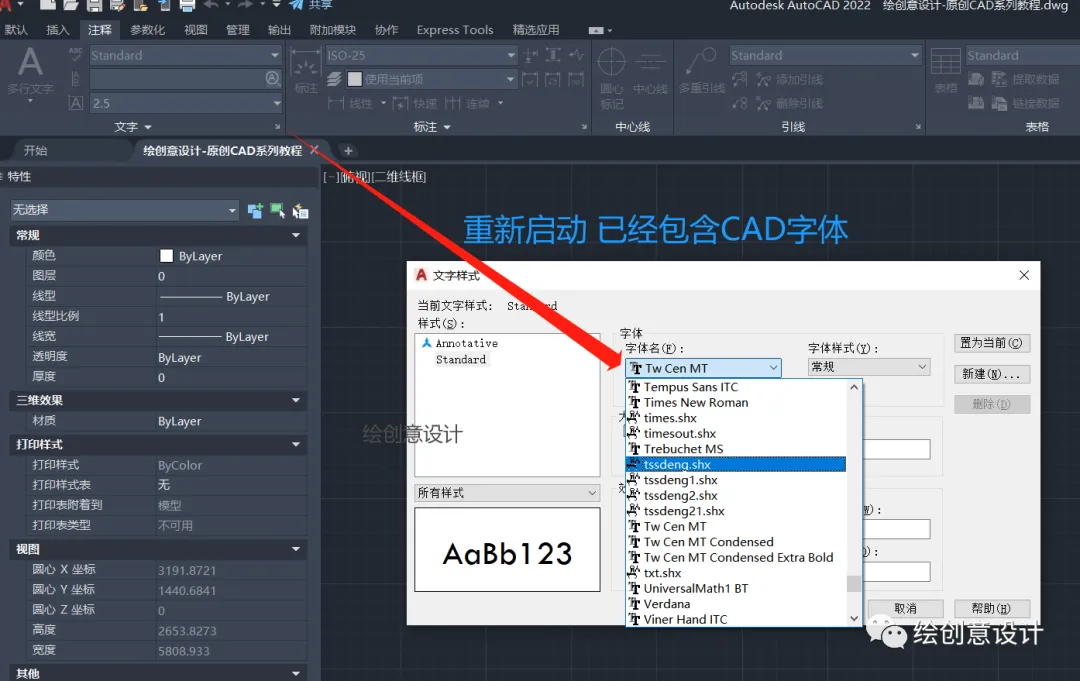This screenshot has width=1080, height=681.
Task: Select the Multiline Text tool icon
Action: pyautogui.click(x=30, y=62)
